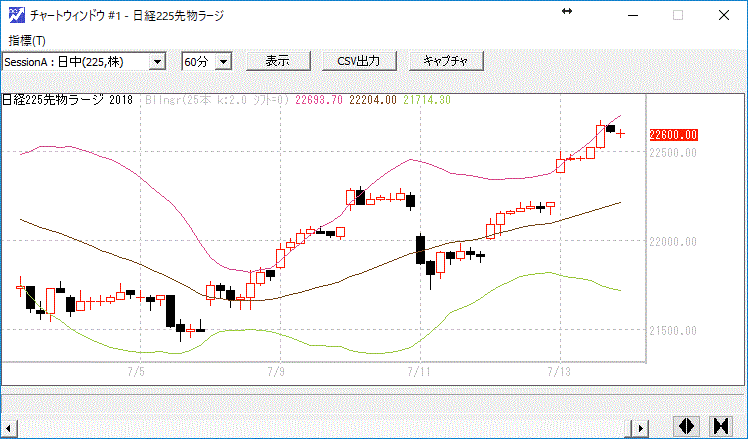The width and height of the screenshot is (748, 439).
Task: Click the 日経225先物ラージ 2018 chart title
Action: pos(68,100)
